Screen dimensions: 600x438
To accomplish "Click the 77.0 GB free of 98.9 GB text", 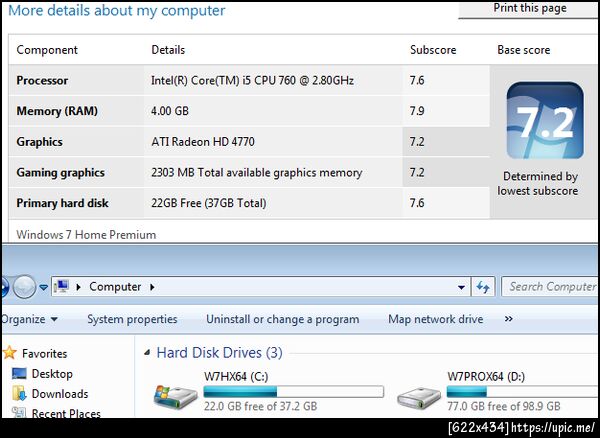I will point(504,406).
